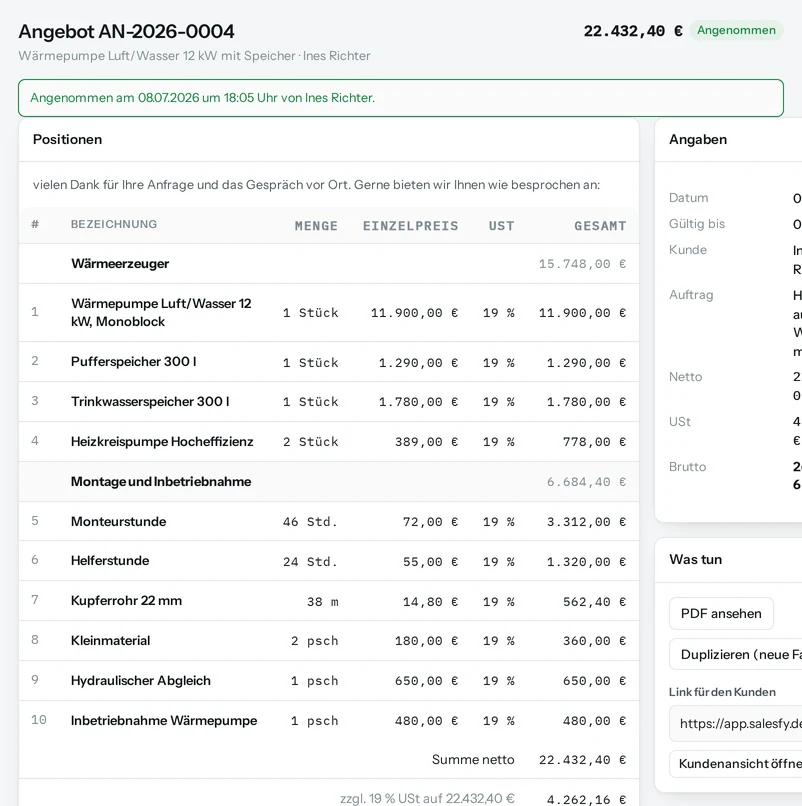Image resolution: width=802 pixels, height=806 pixels.
Task: Click the zzgl. 19 % USt label
Action: [427, 798]
